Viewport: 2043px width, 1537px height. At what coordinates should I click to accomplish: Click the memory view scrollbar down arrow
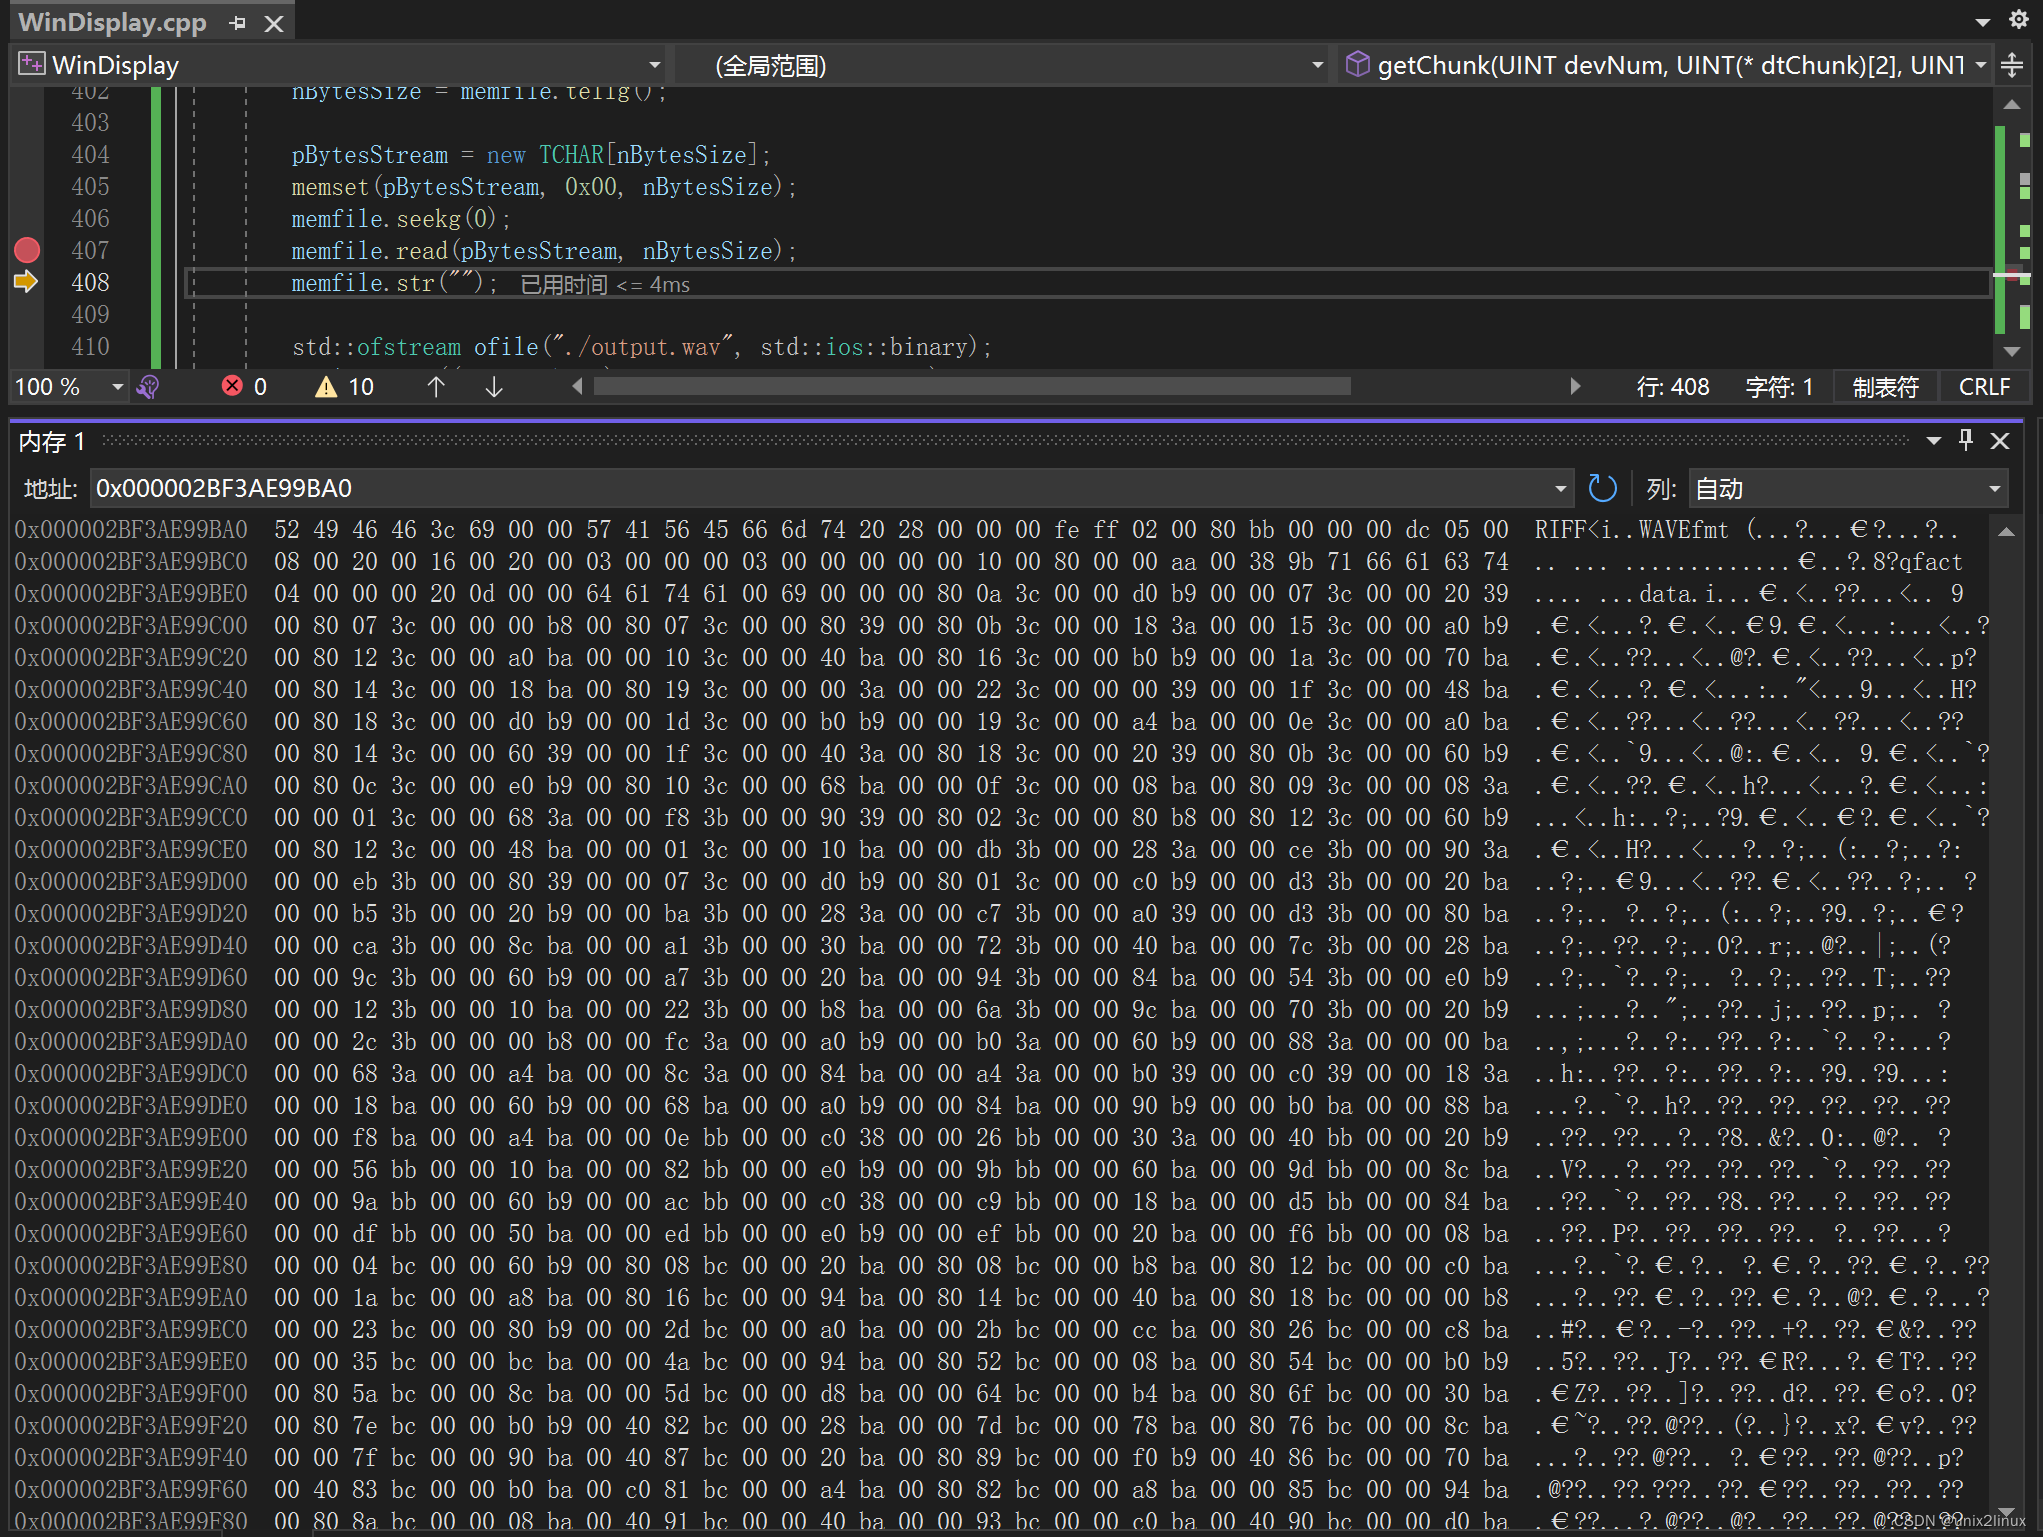2006,1511
